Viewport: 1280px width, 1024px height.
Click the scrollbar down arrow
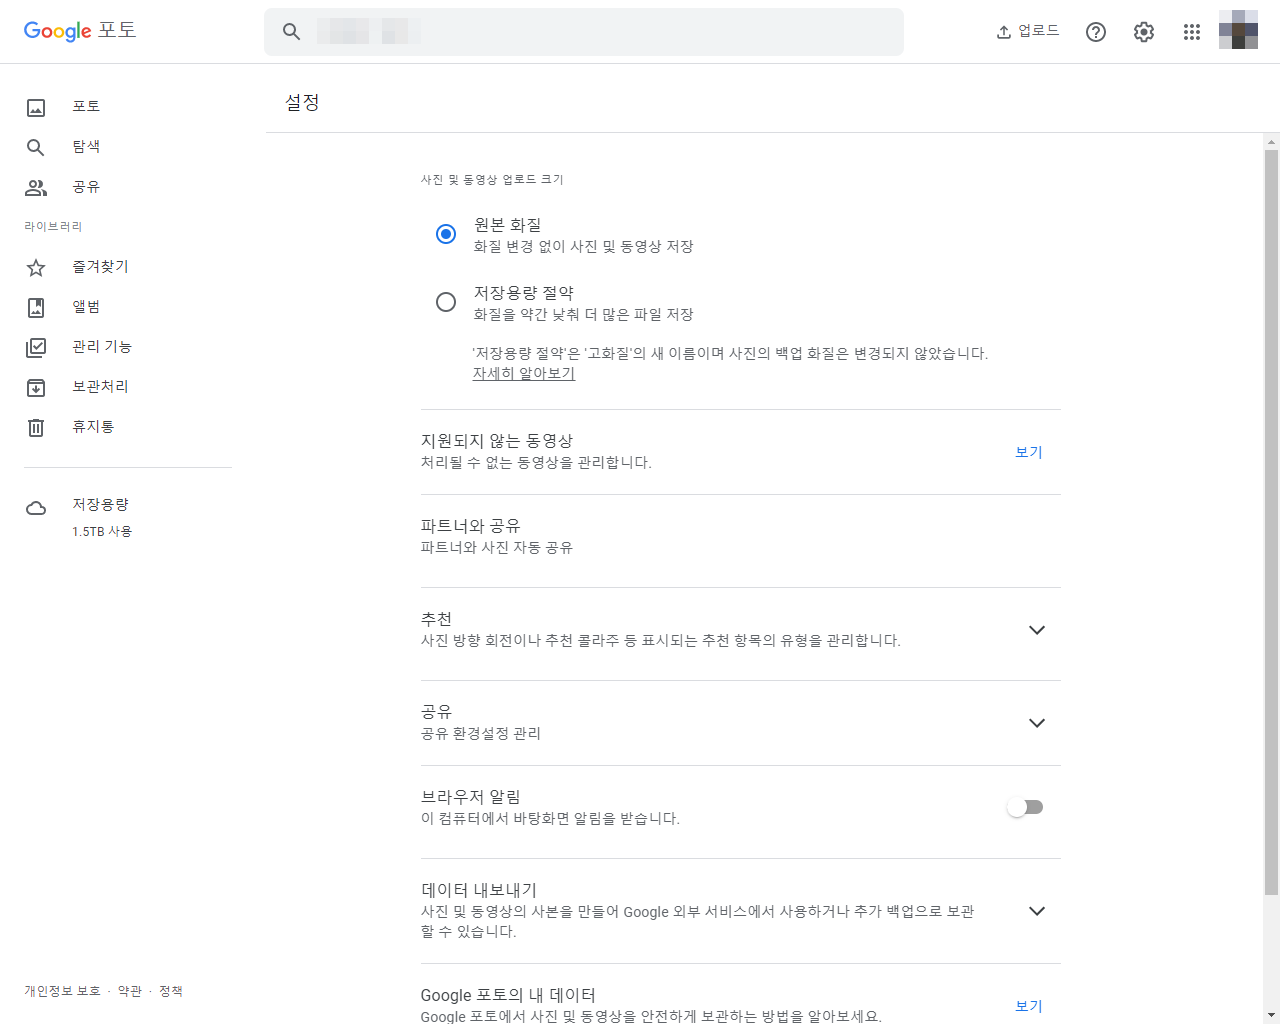click(1271, 1015)
